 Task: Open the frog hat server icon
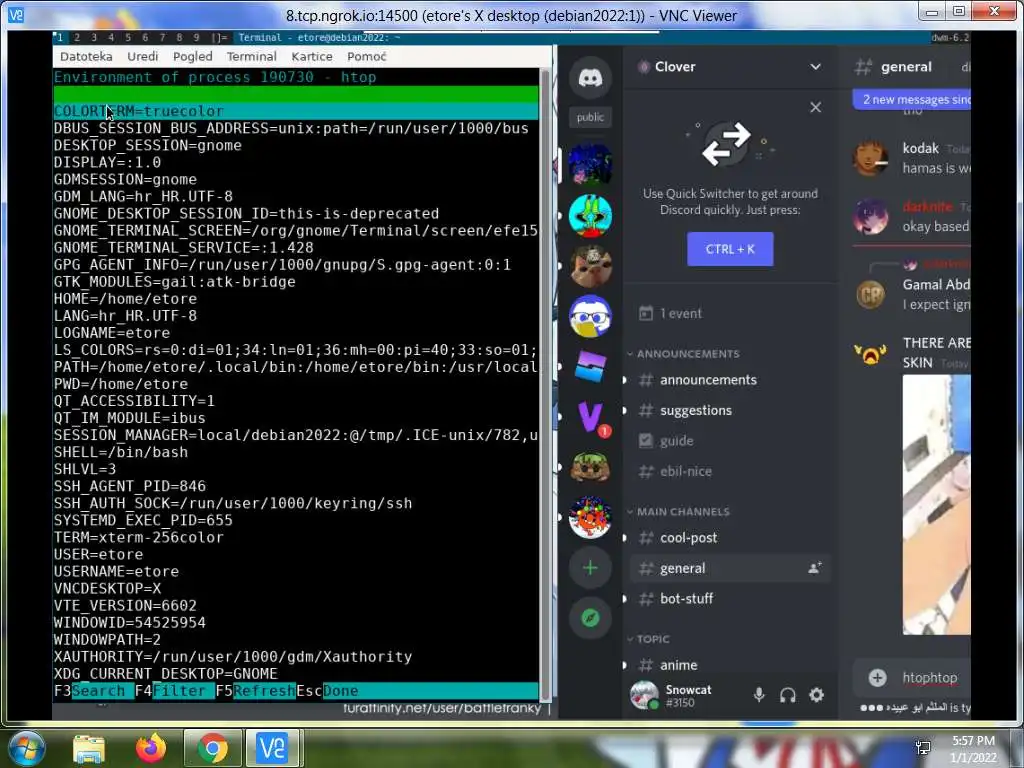[590, 467]
